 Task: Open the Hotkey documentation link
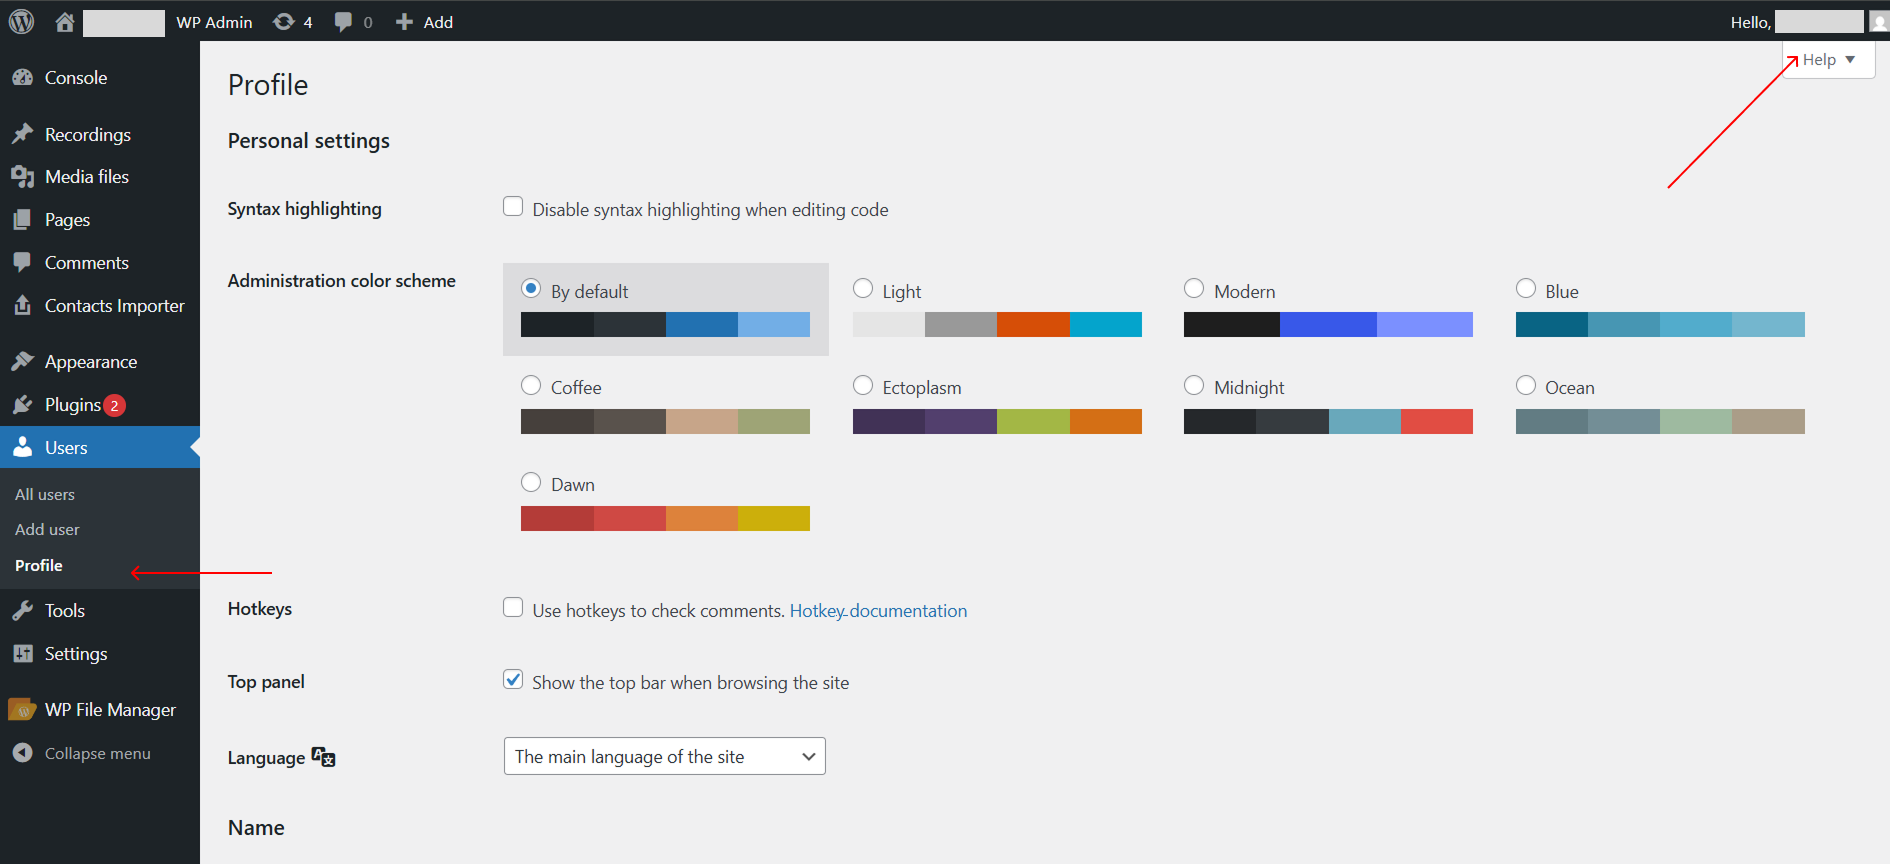(878, 611)
